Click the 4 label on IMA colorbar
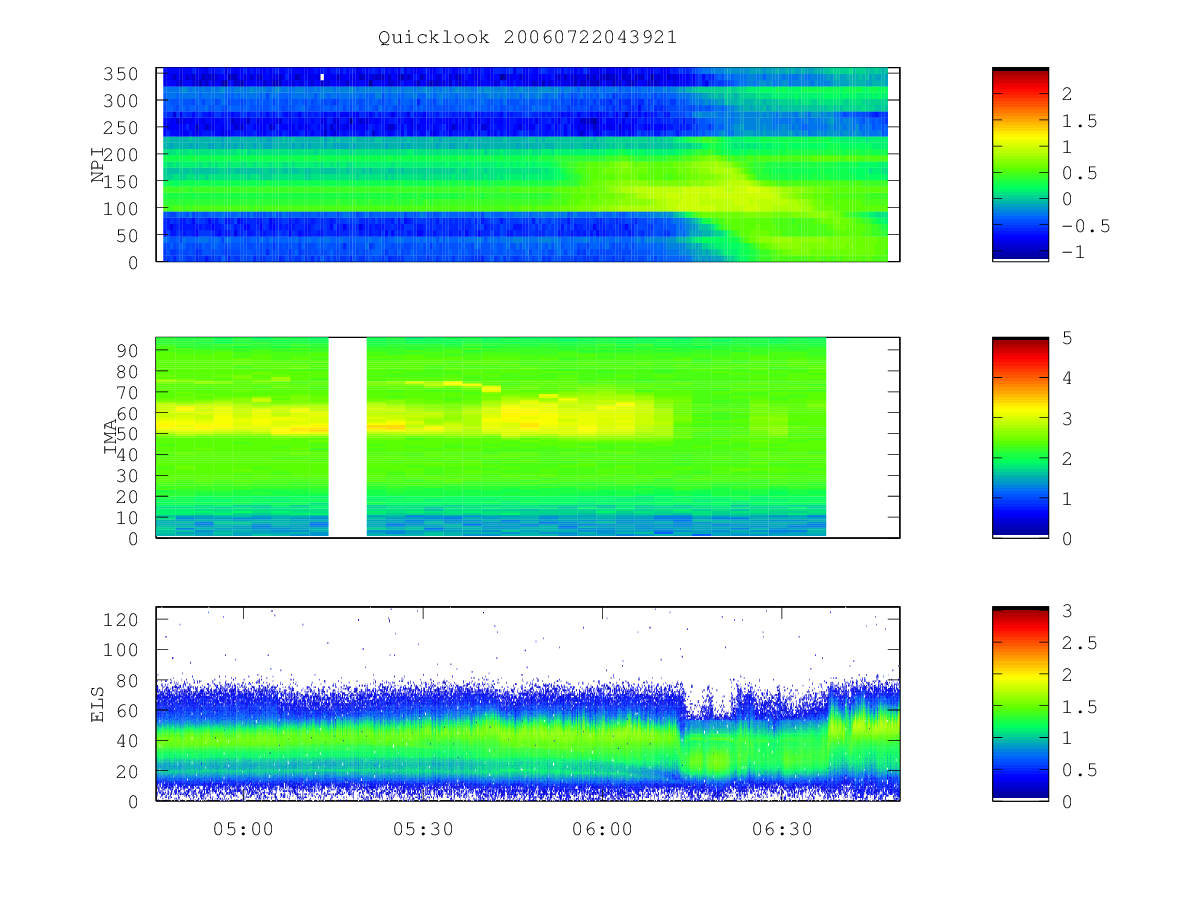Screen dimensions: 1200x900 pos(1066,378)
